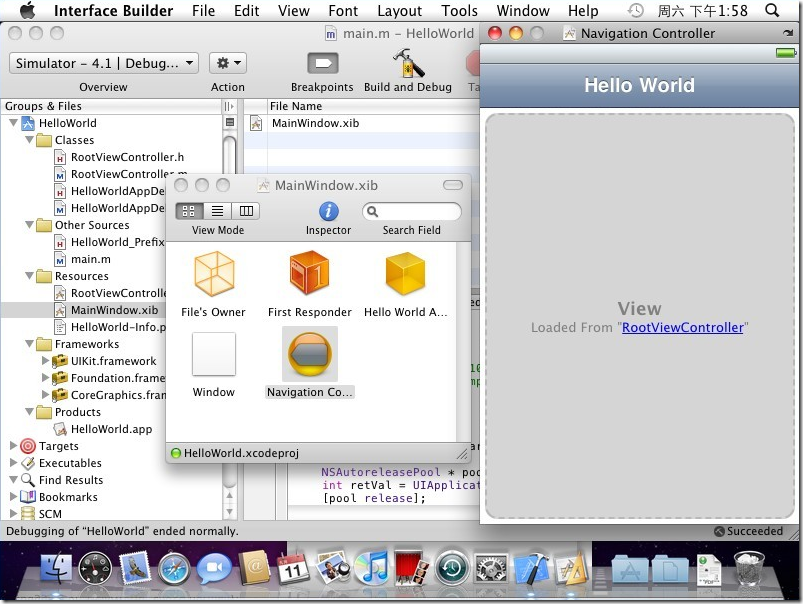The height and width of the screenshot is (604, 803).
Task: Open the Time Machine menu bar icon
Action: (x=636, y=10)
